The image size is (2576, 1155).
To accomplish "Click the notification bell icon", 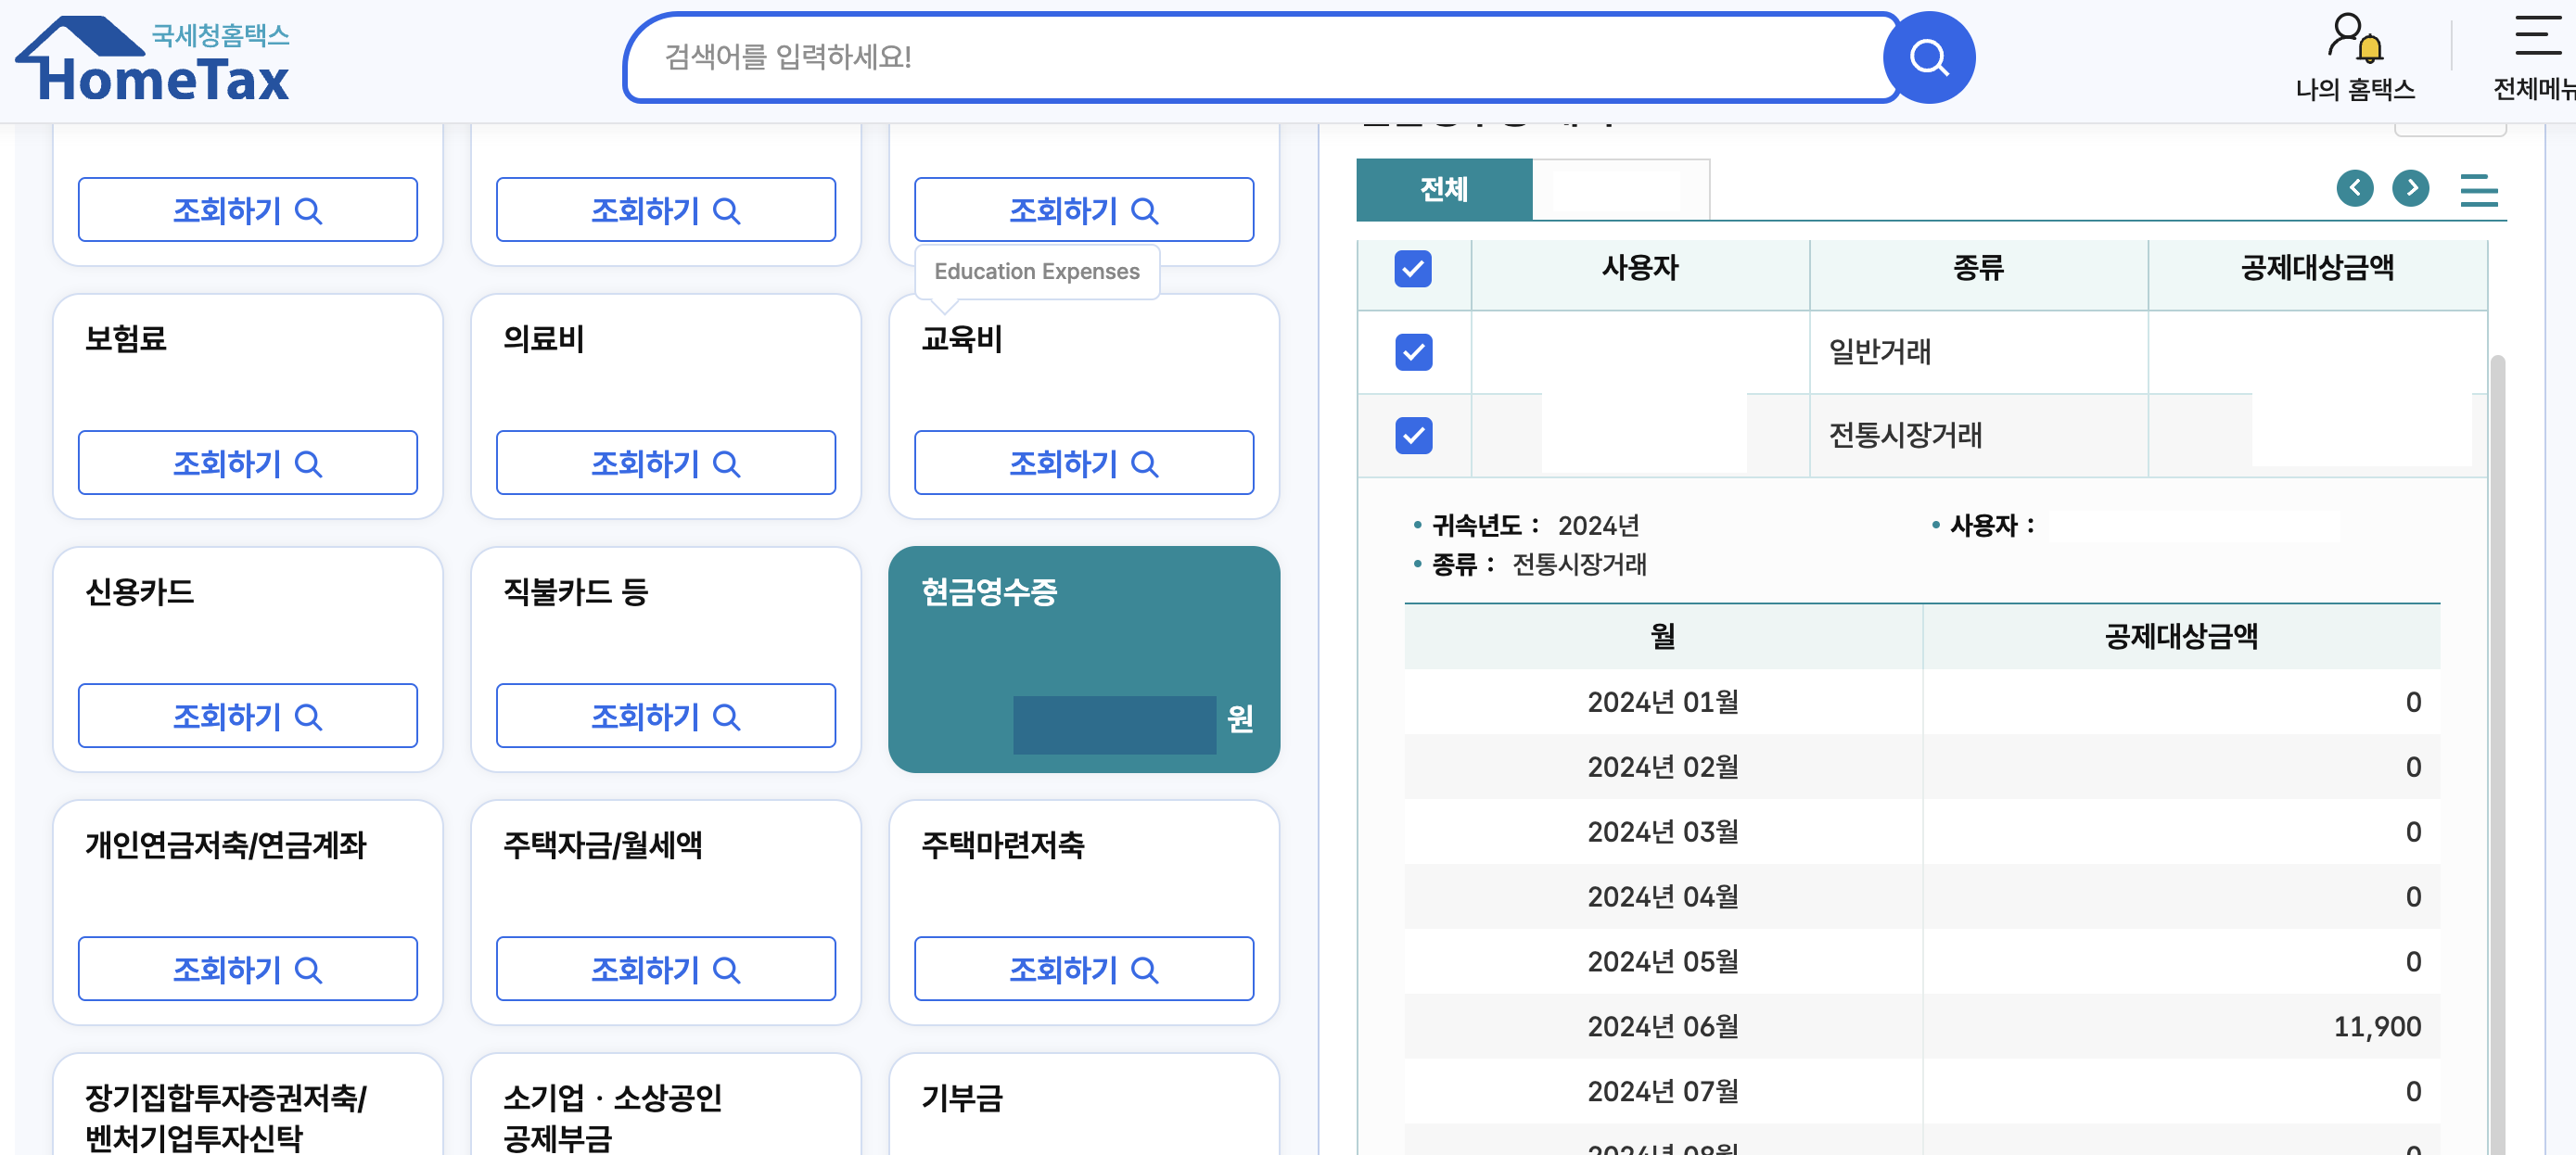I will (x=2372, y=48).
